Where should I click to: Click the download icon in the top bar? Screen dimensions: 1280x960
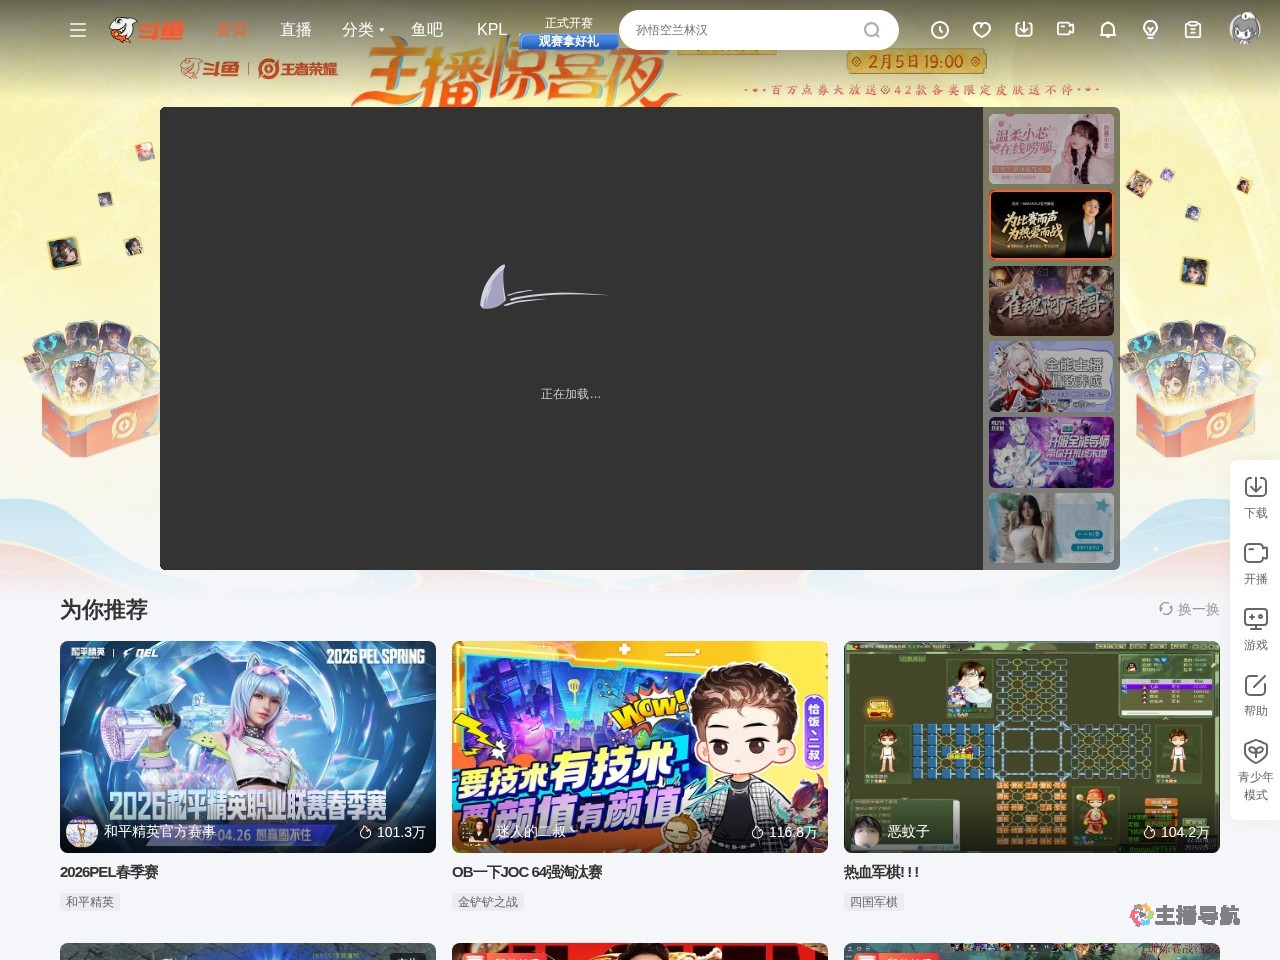click(x=1024, y=30)
